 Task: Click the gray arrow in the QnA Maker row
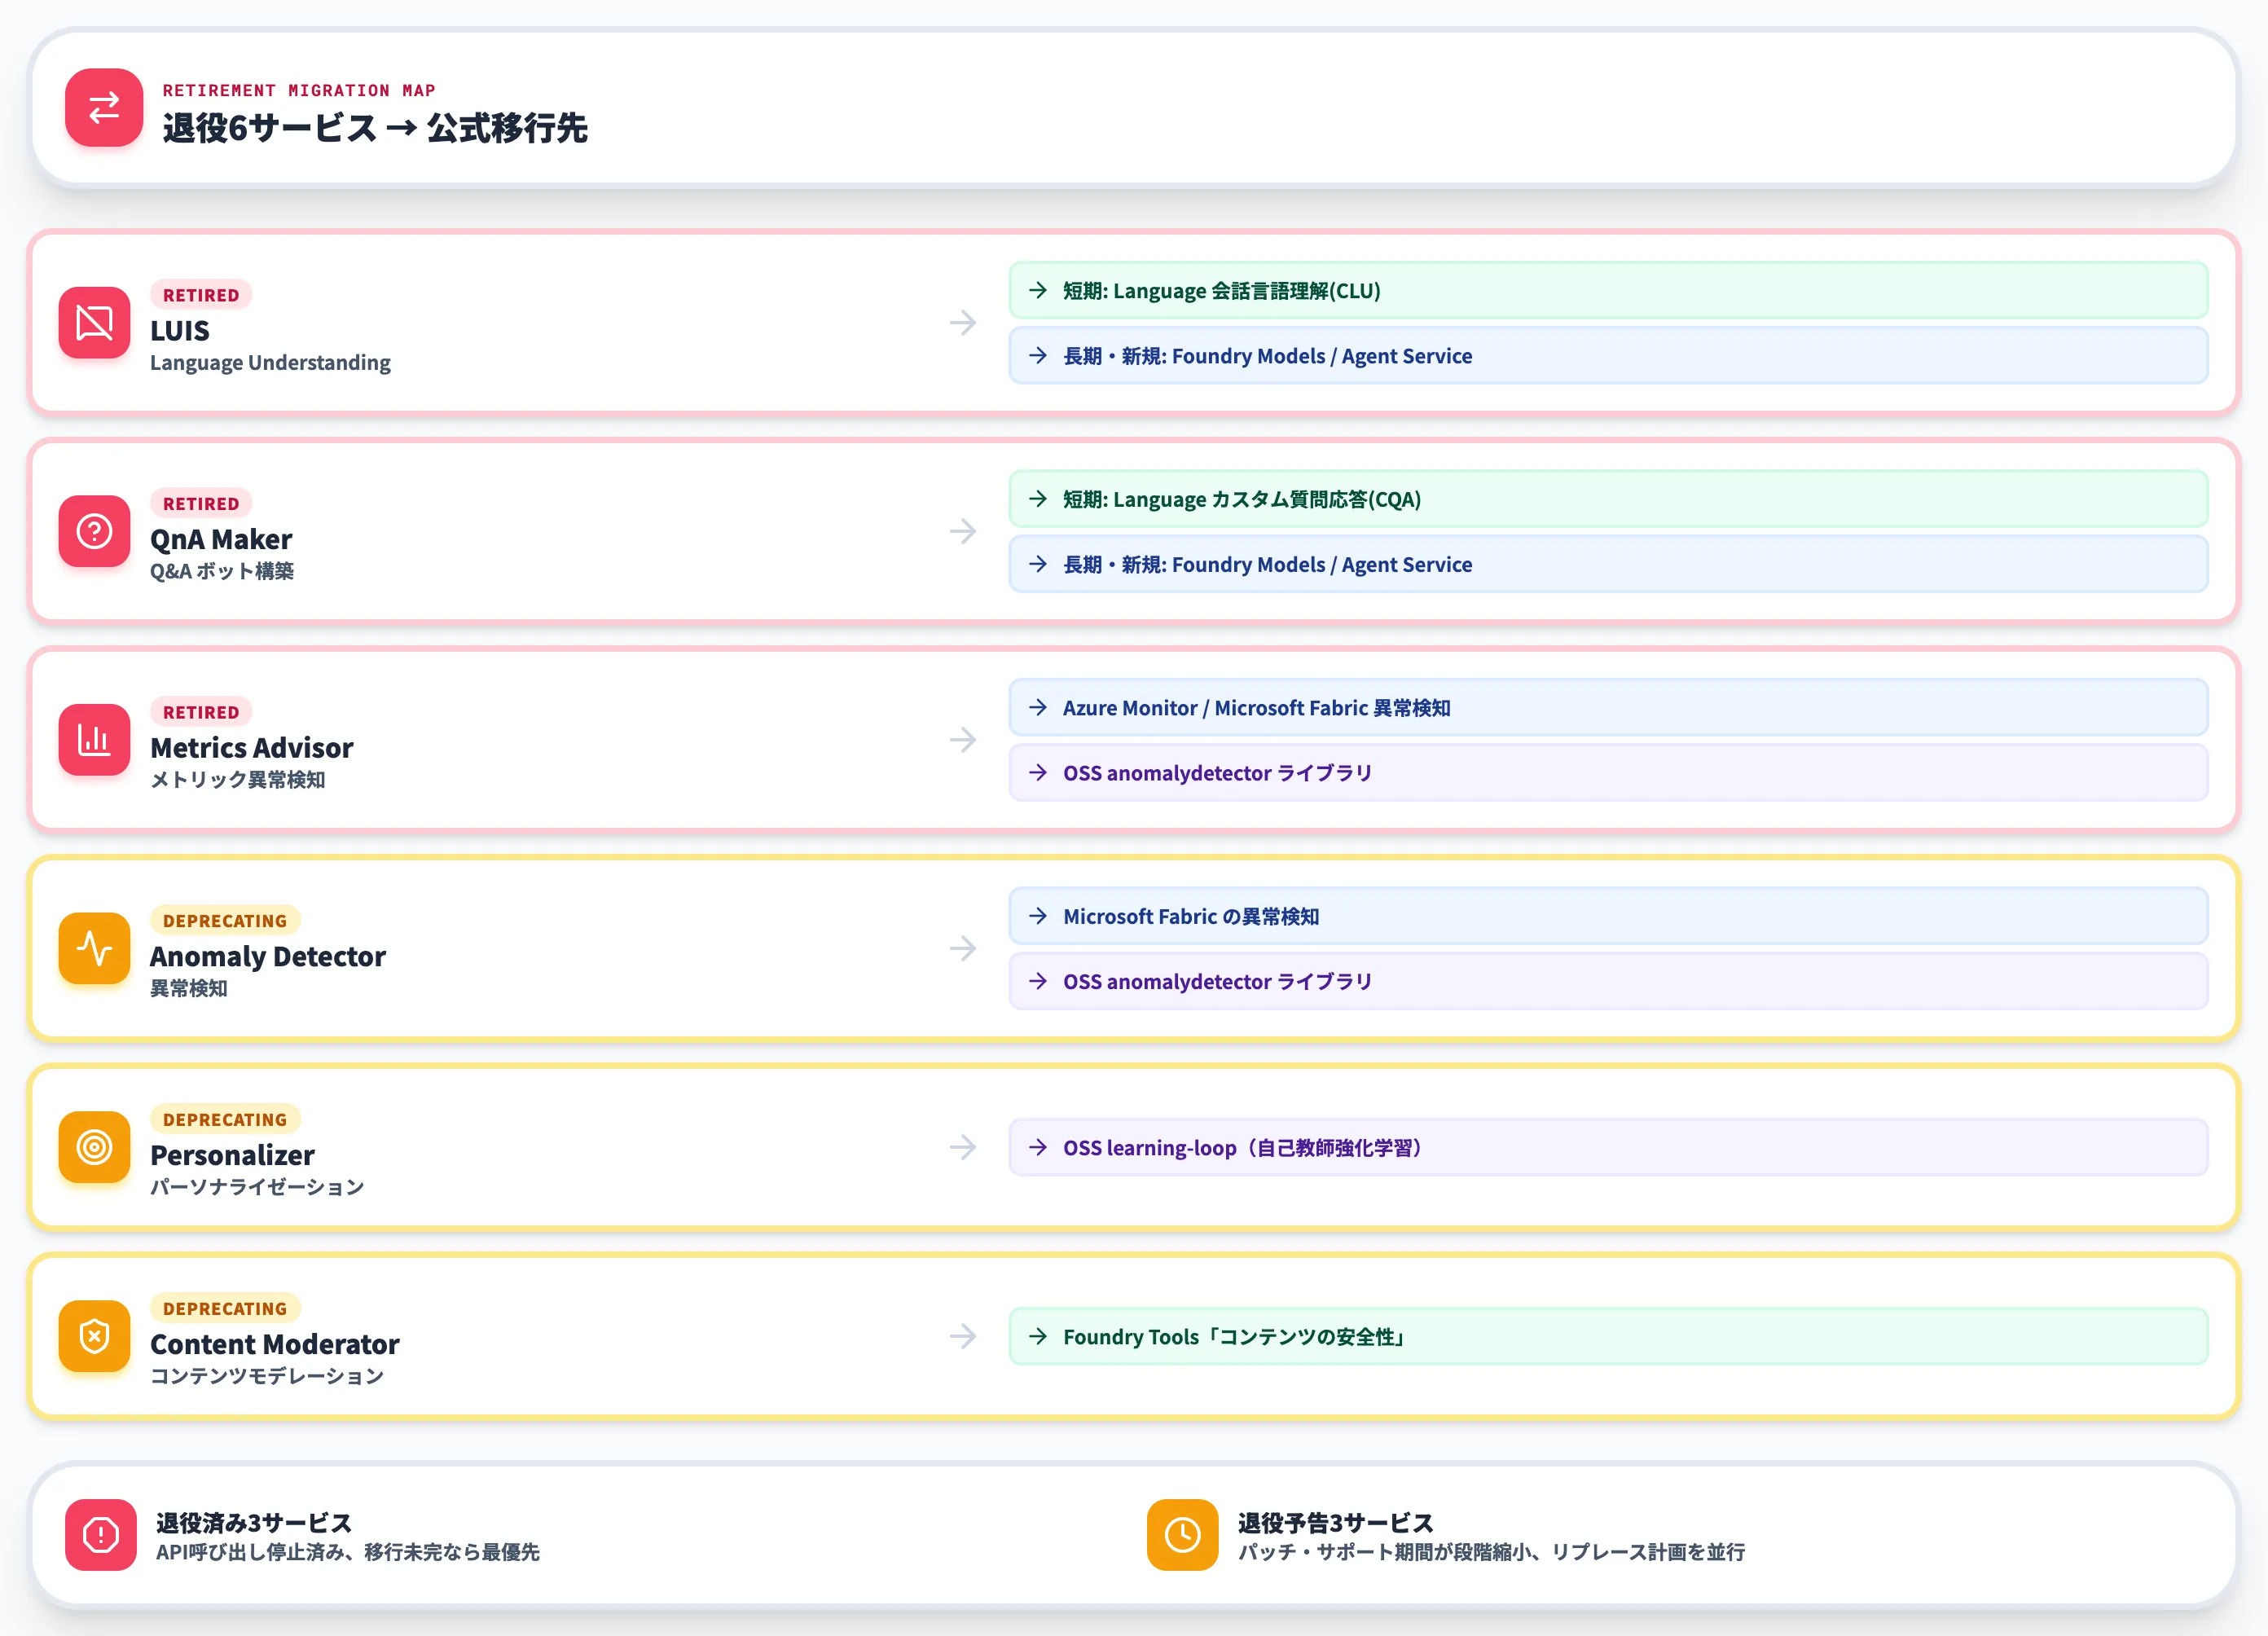tap(963, 531)
